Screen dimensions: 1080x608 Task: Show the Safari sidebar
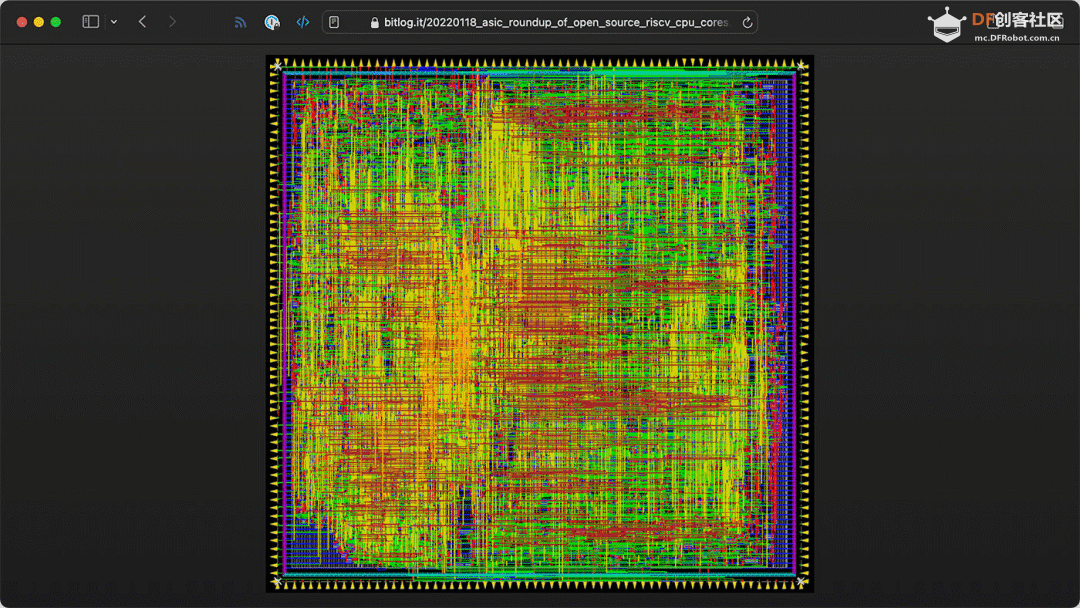click(90, 22)
